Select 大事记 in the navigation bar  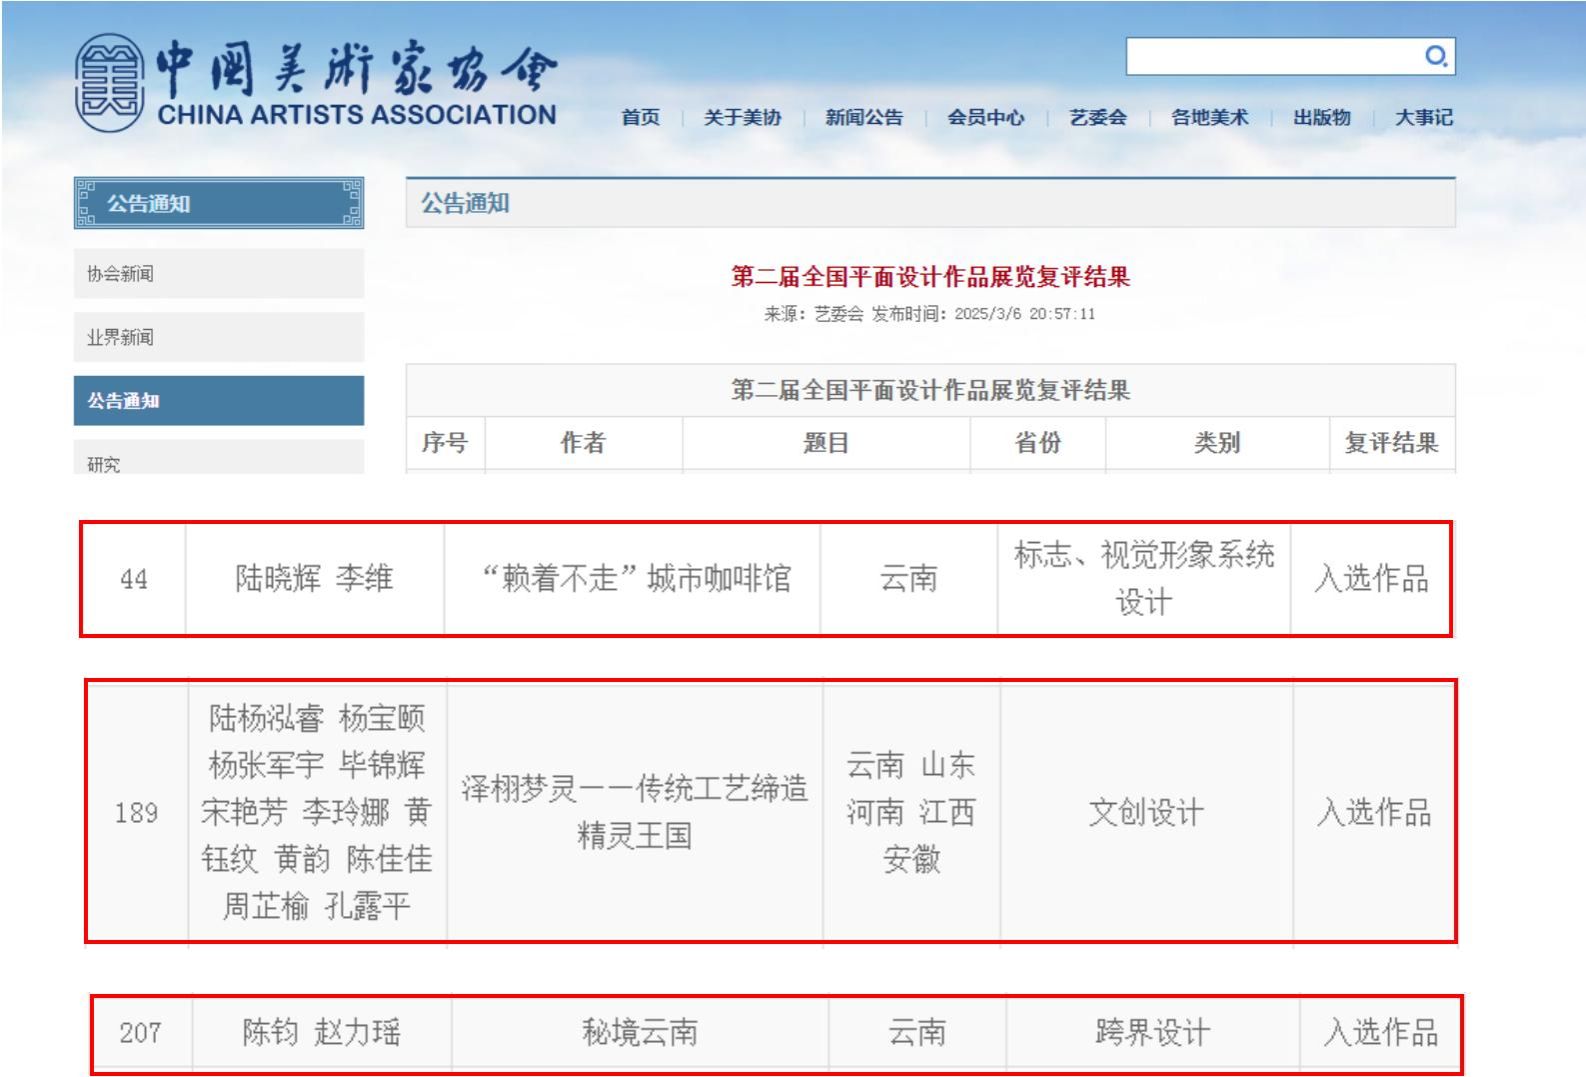tap(1424, 118)
